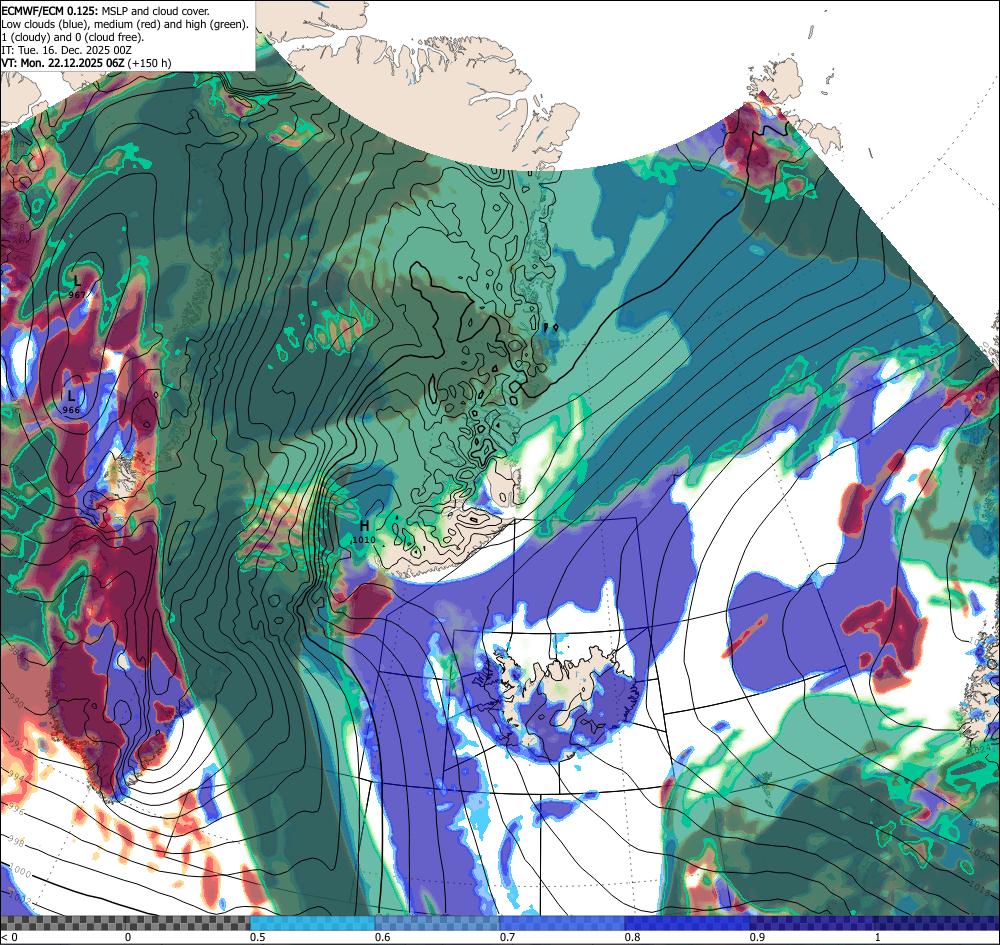The width and height of the screenshot is (1000, 945).
Task: Click the '1 (cloudy) and 0 (cloud free).' line
Action: [x=73, y=37]
